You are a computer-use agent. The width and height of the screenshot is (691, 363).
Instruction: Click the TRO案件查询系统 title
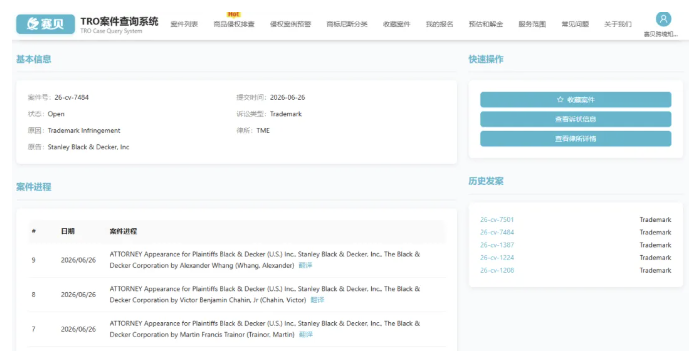coord(119,21)
